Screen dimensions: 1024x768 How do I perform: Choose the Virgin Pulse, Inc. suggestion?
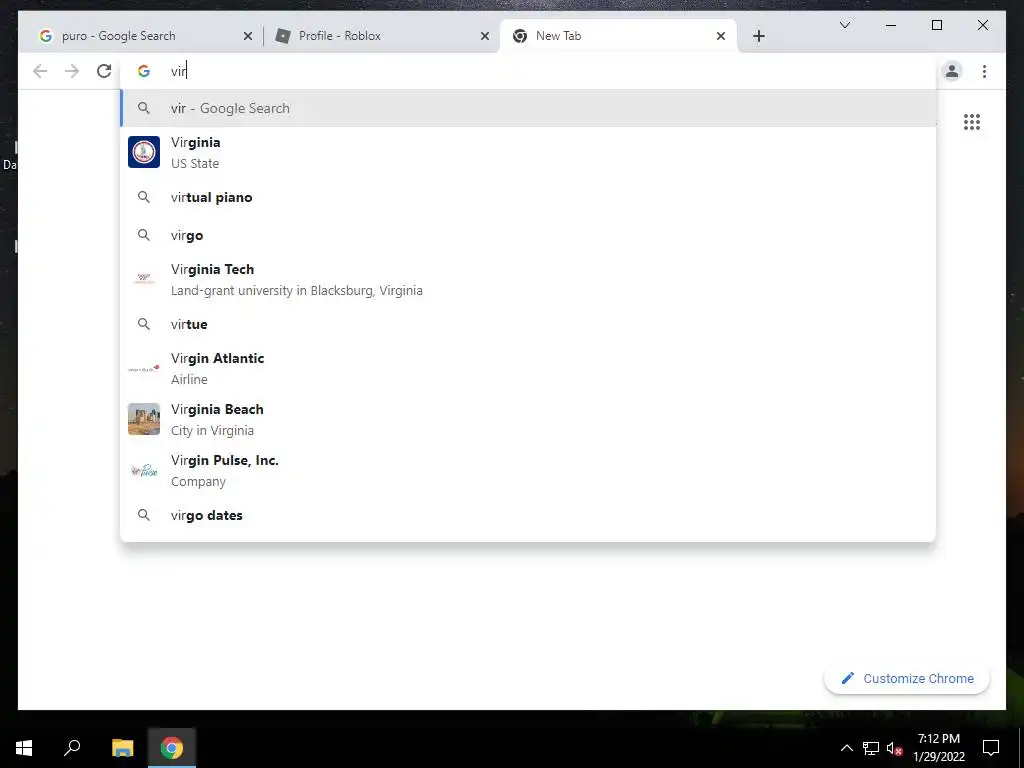[528, 470]
